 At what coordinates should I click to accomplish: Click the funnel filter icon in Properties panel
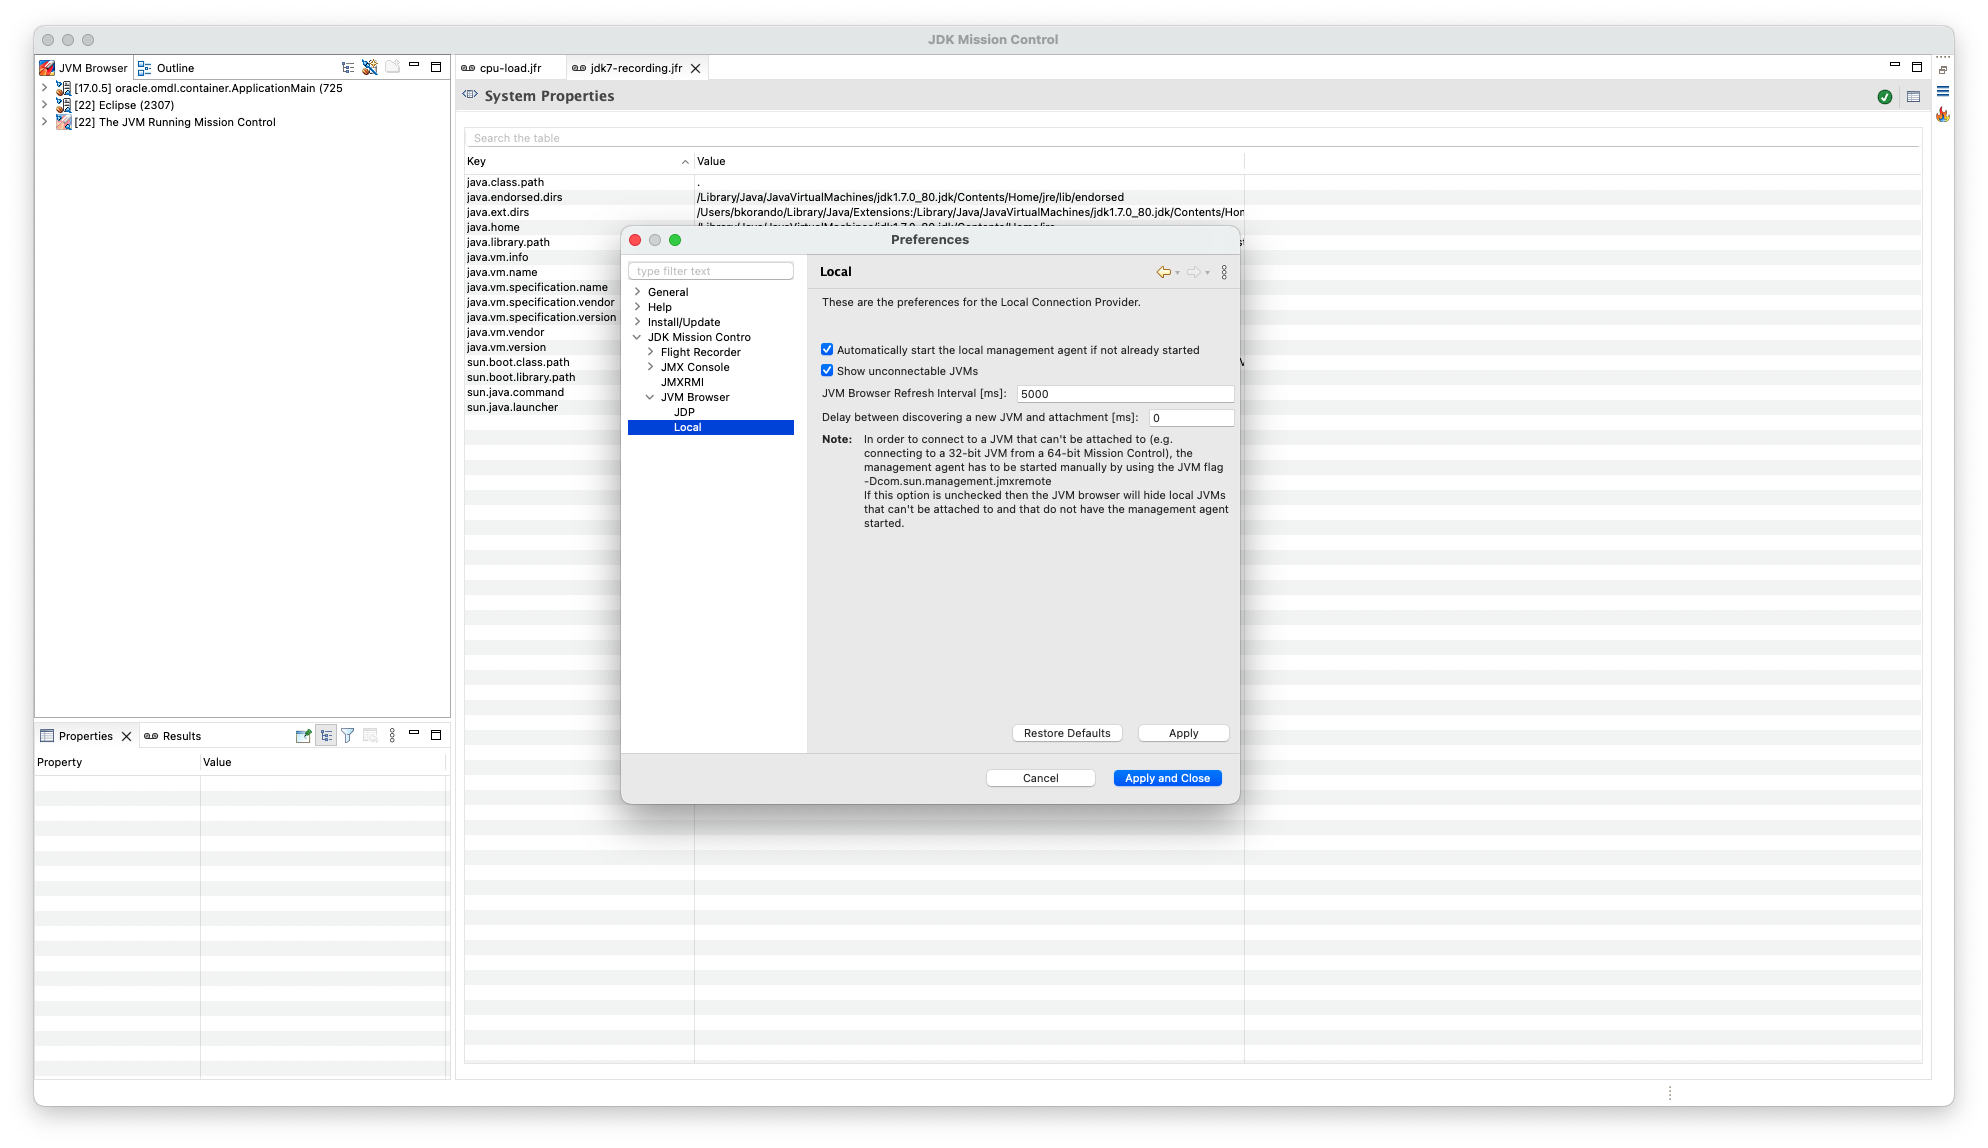point(348,736)
